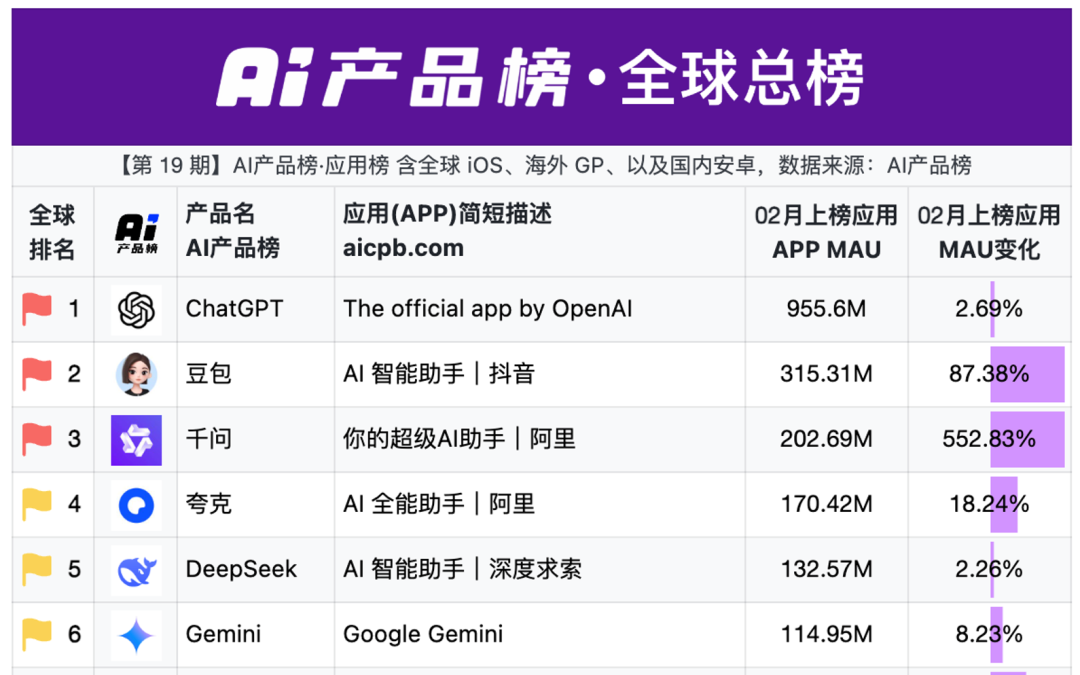Click the 2.26% MAU change cell
This screenshot has width=1080, height=675.
point(989,569)
